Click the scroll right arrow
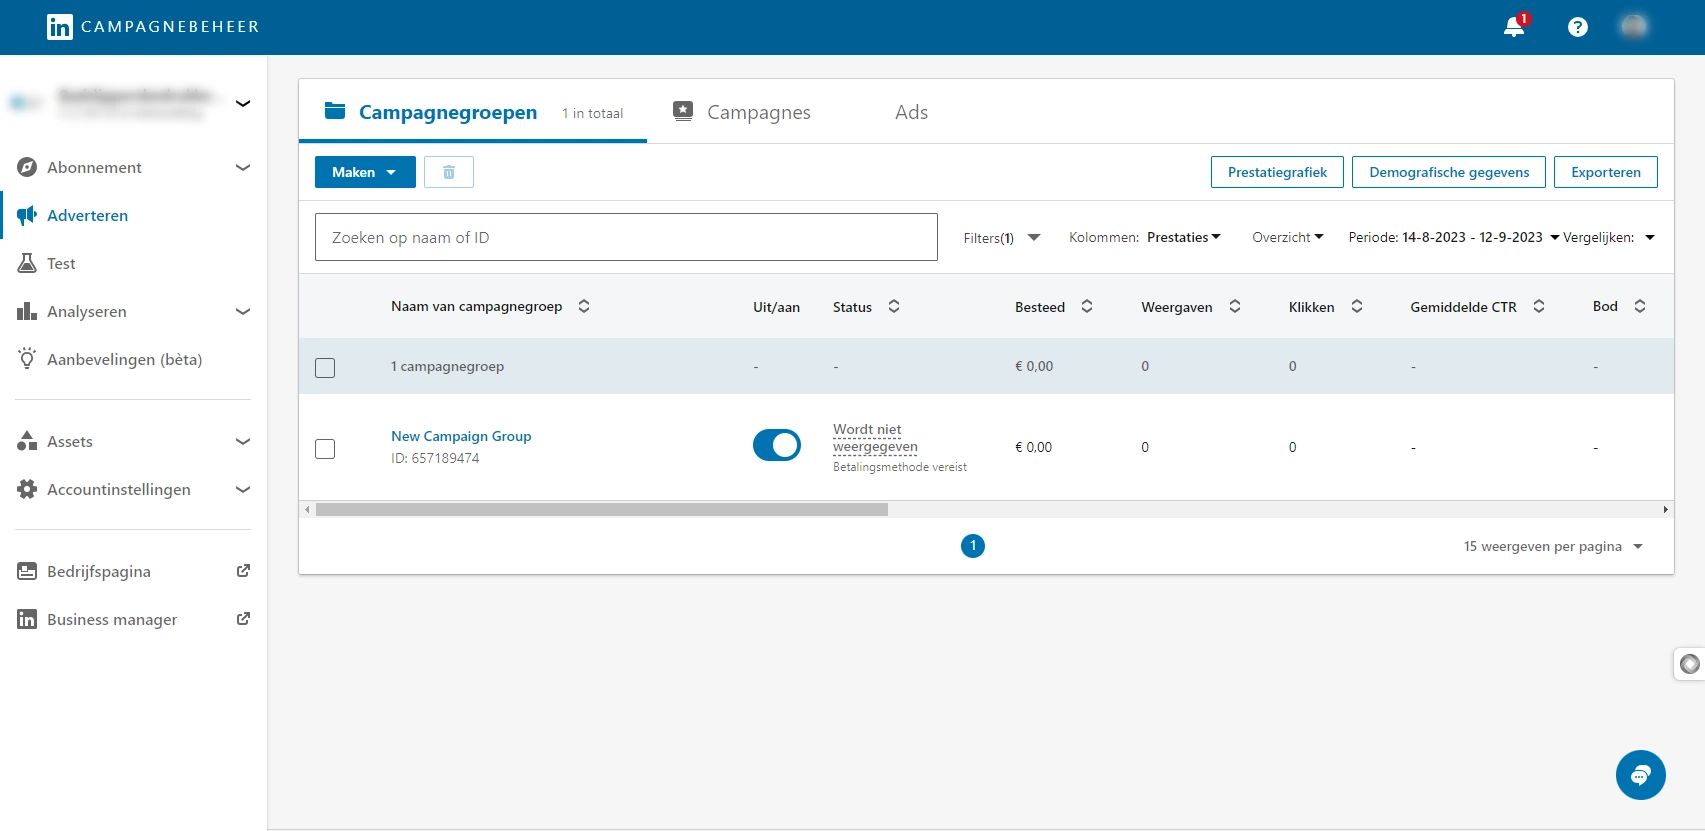The image size is (1705, 831). [1665, 510]
